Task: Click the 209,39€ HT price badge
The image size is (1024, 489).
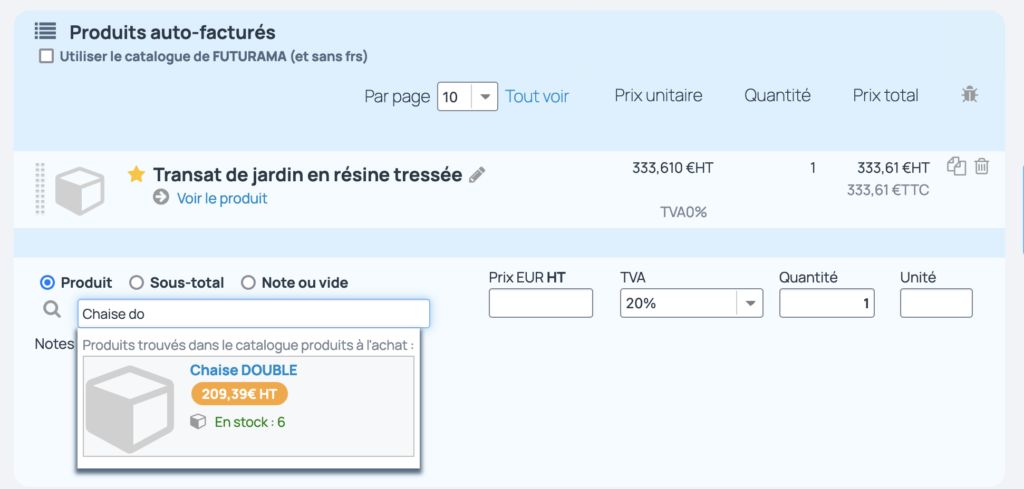Action: (x=240, y=394)
